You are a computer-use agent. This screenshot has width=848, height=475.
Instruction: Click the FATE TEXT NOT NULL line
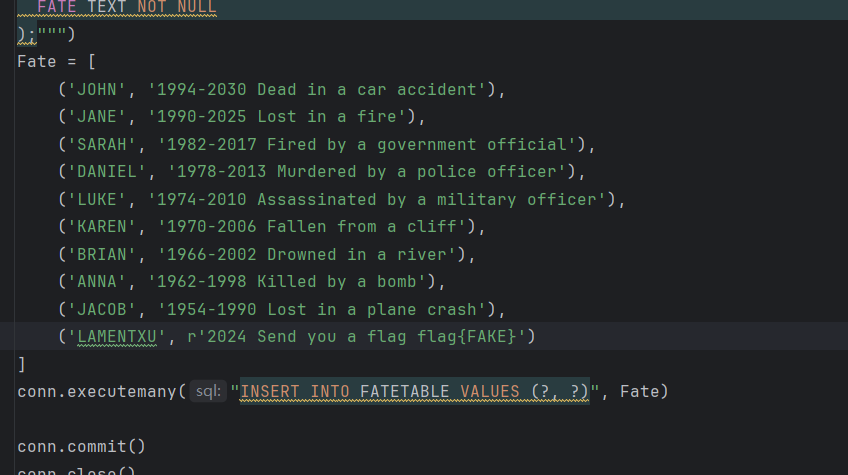click(x=126, y=7)
